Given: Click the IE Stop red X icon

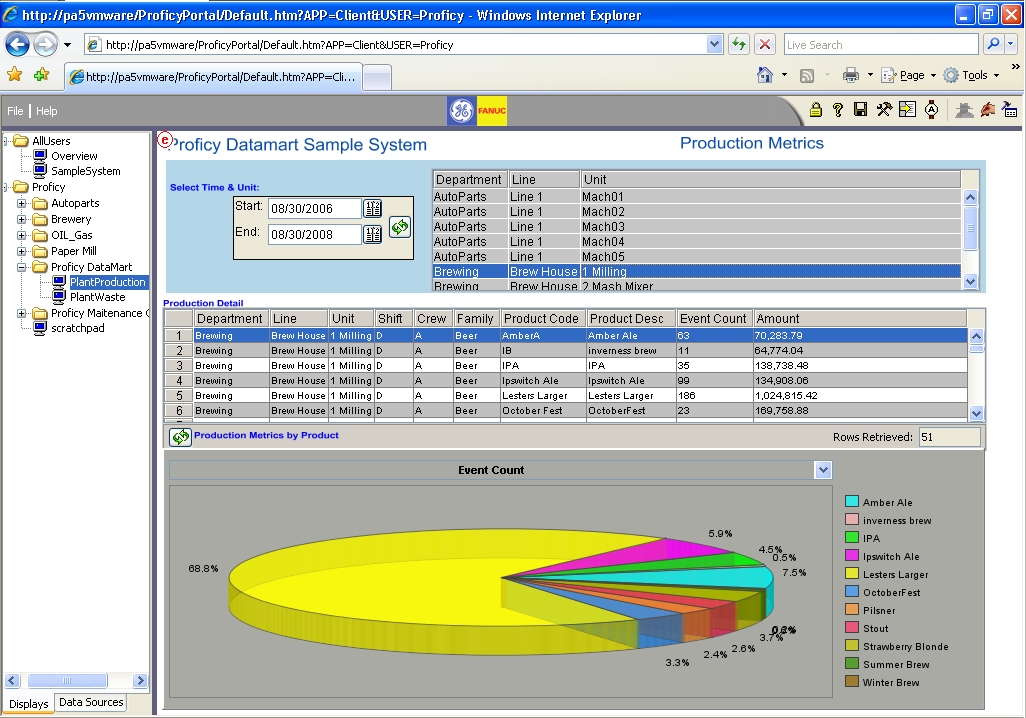Looking at the screenshot, I should 764,45.
